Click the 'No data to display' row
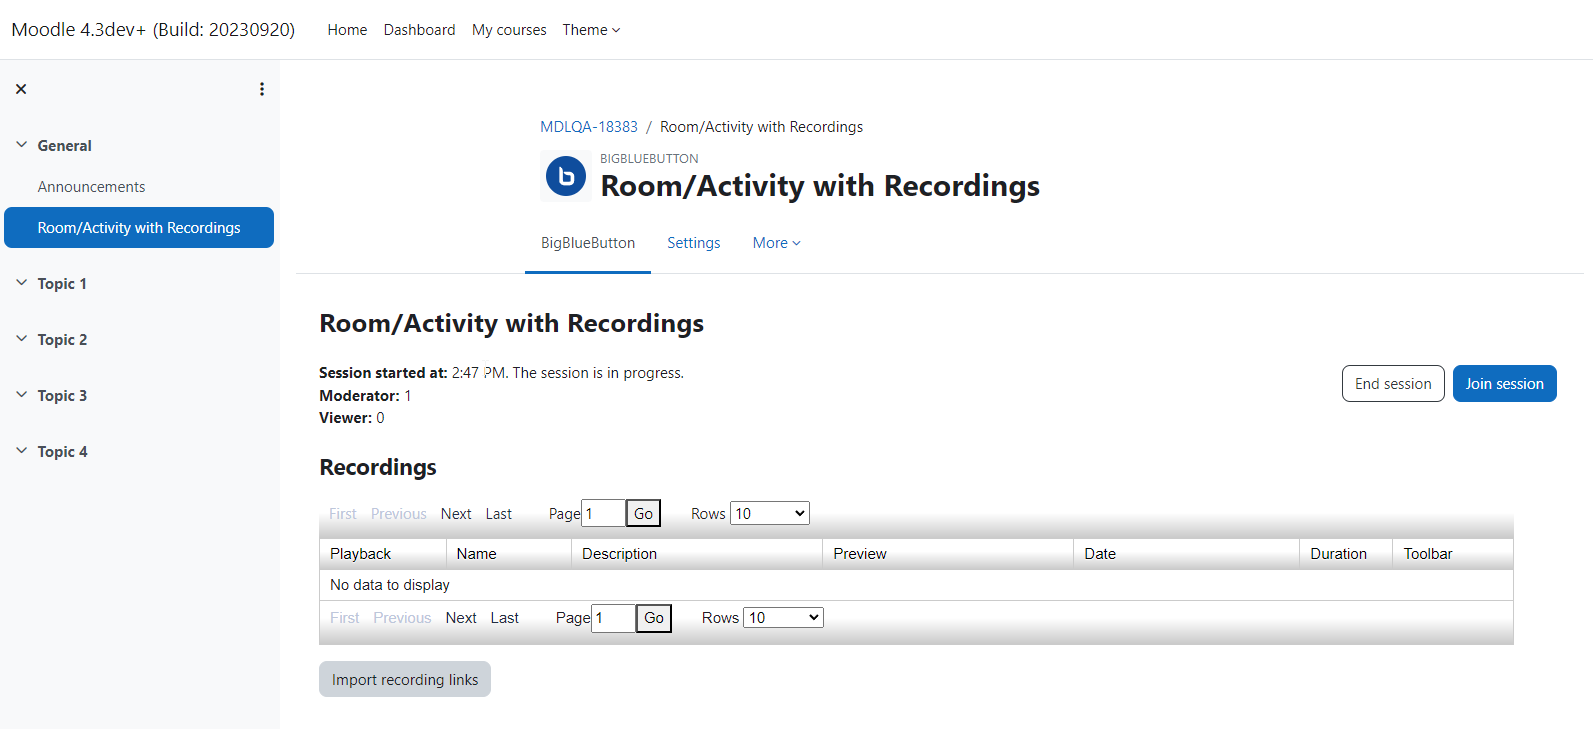 [916, 585]
